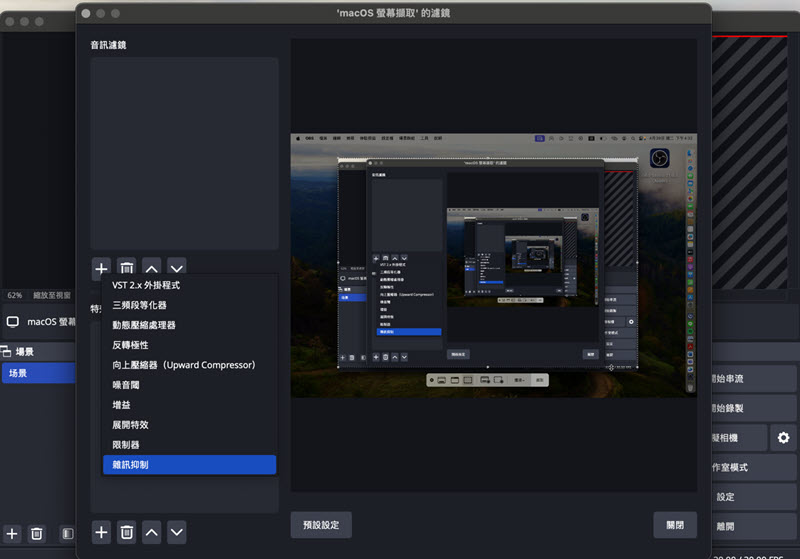Open virtual camera settings gear icon
The width and height of the screenshot is (800, 559).
pyautogui.click(x=783, y=438)
